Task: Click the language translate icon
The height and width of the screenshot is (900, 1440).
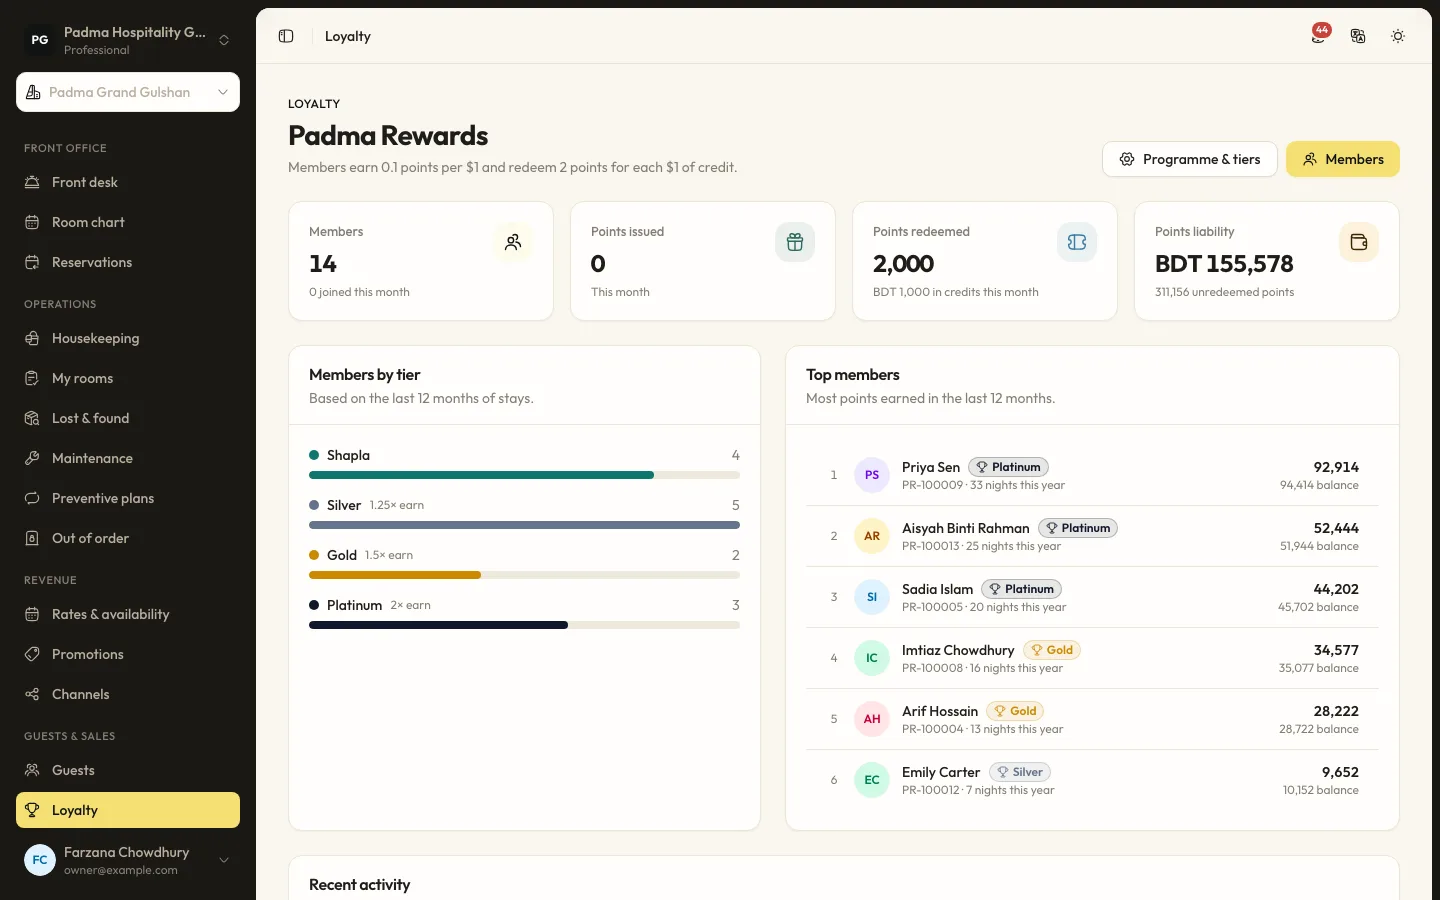Action: [x=1358, y=36]
